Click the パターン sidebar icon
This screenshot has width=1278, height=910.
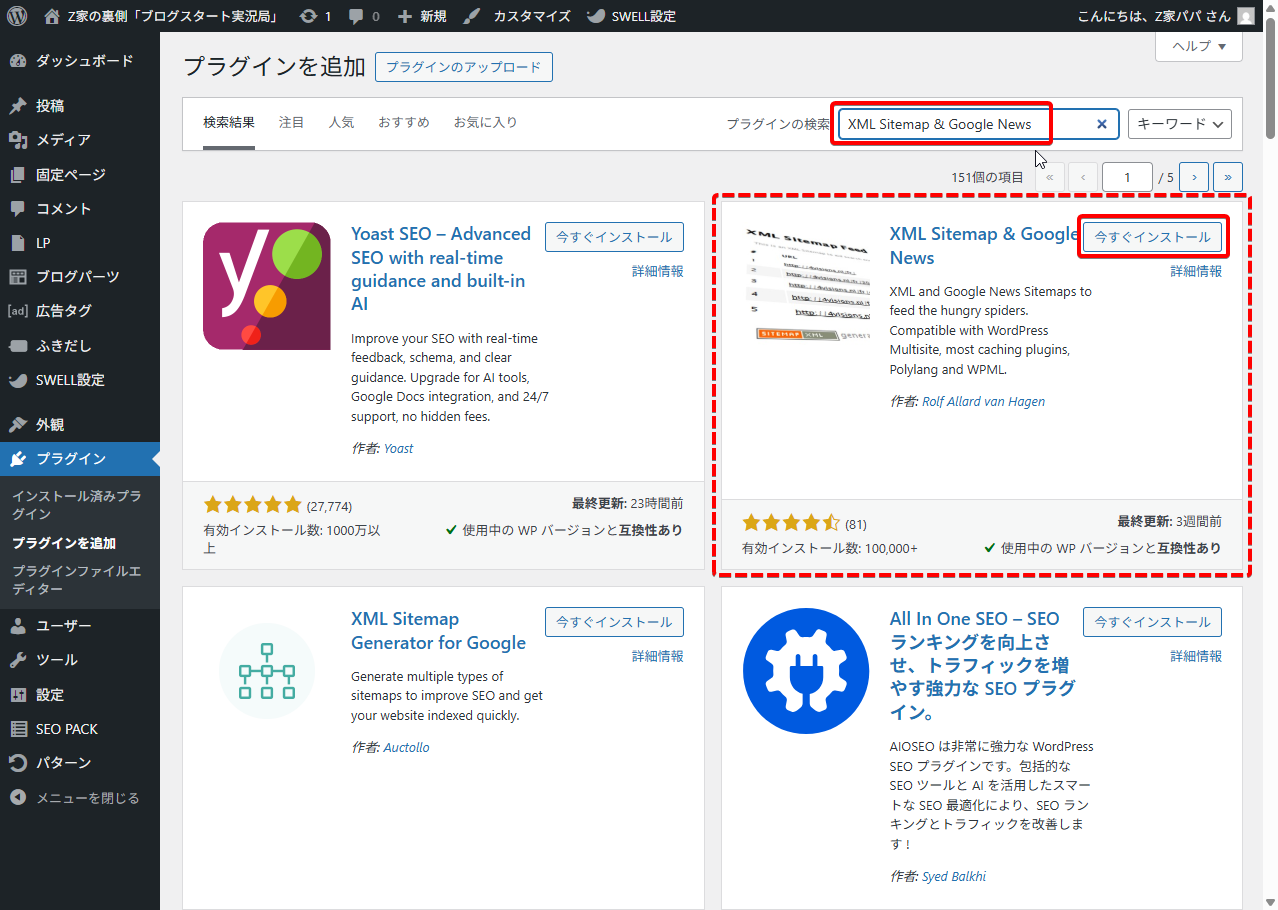coord(18,763)
